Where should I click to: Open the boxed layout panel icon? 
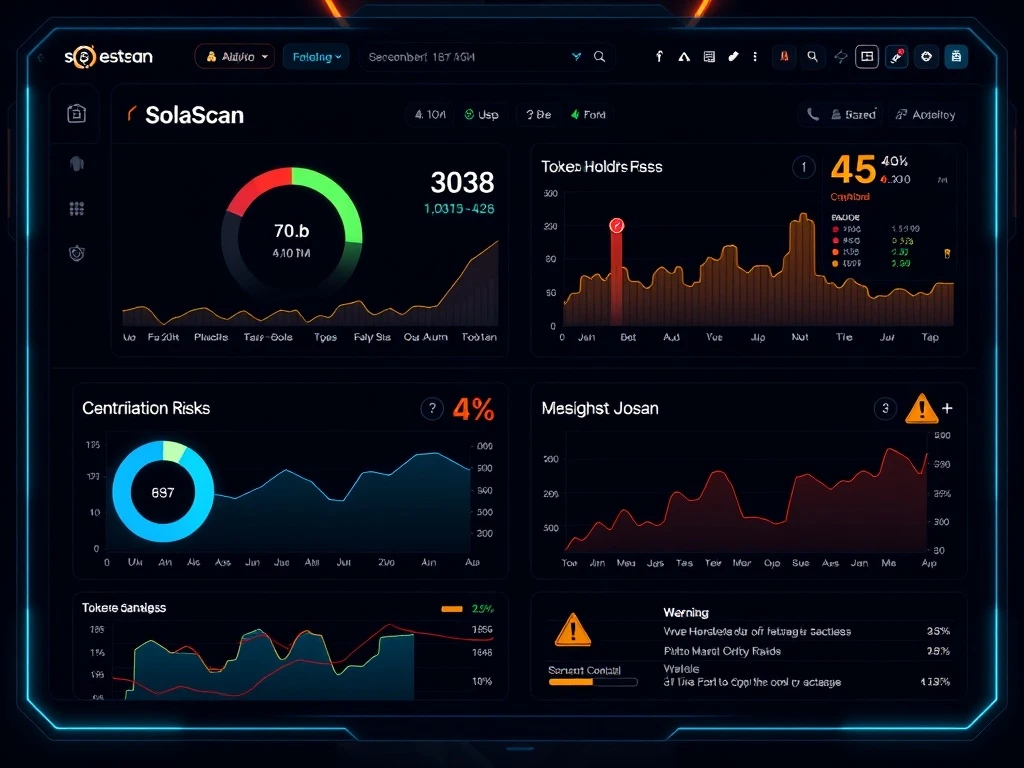click(867, 57)
